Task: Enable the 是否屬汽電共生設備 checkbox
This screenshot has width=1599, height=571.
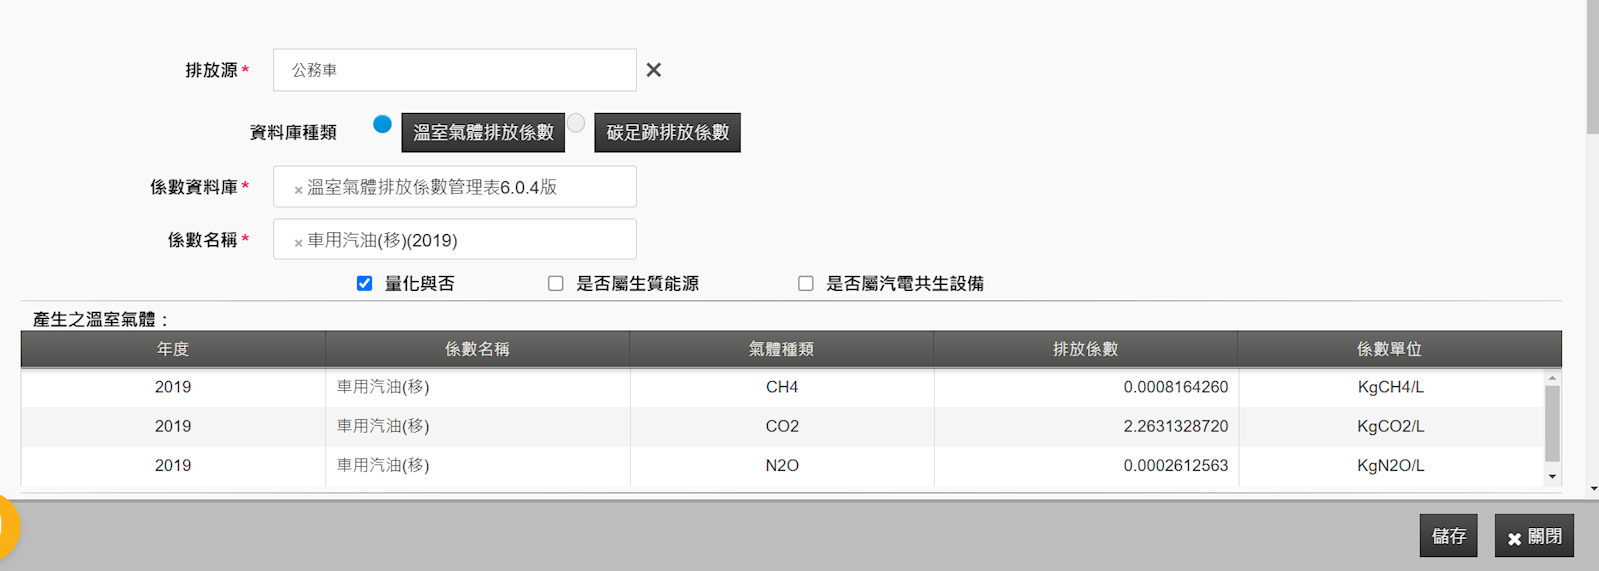Action: pos(806,284)
